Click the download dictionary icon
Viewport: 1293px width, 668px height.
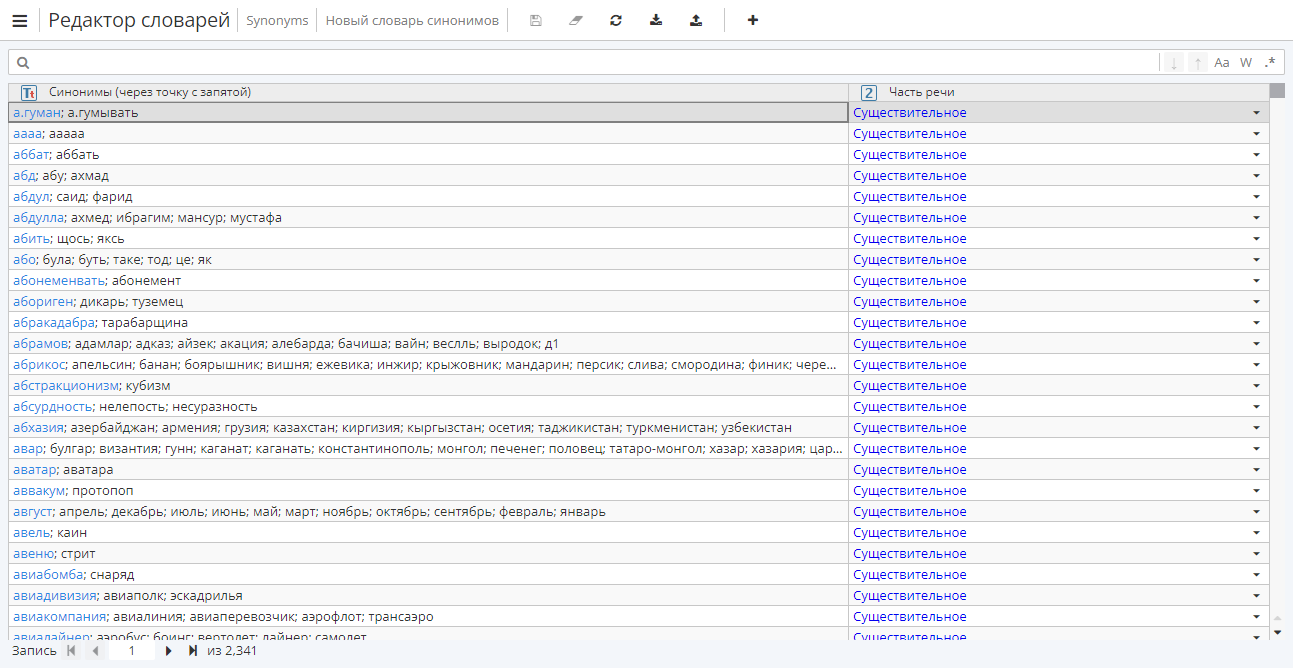656,20
